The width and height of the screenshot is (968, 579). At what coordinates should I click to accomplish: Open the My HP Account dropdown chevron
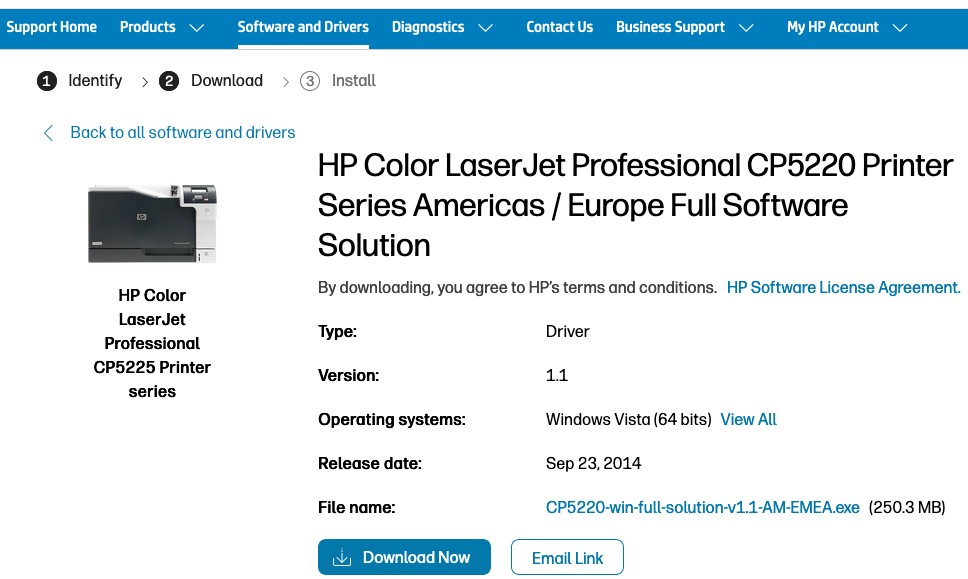(900, 28)
